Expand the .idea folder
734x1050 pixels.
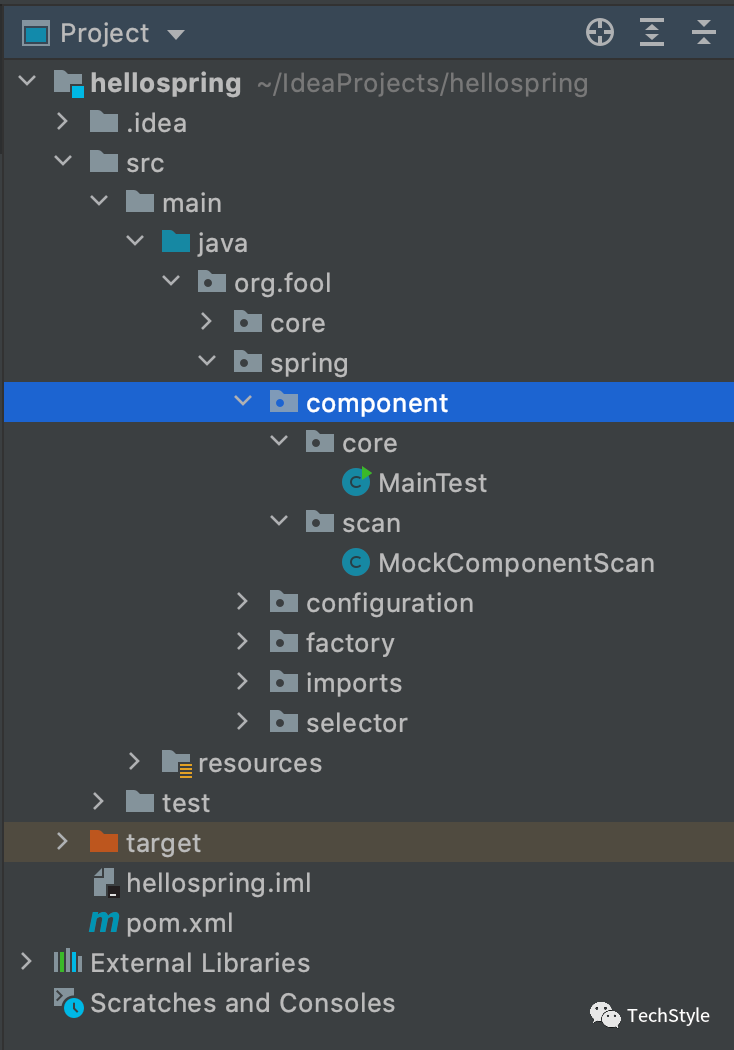tap(62, 122)
